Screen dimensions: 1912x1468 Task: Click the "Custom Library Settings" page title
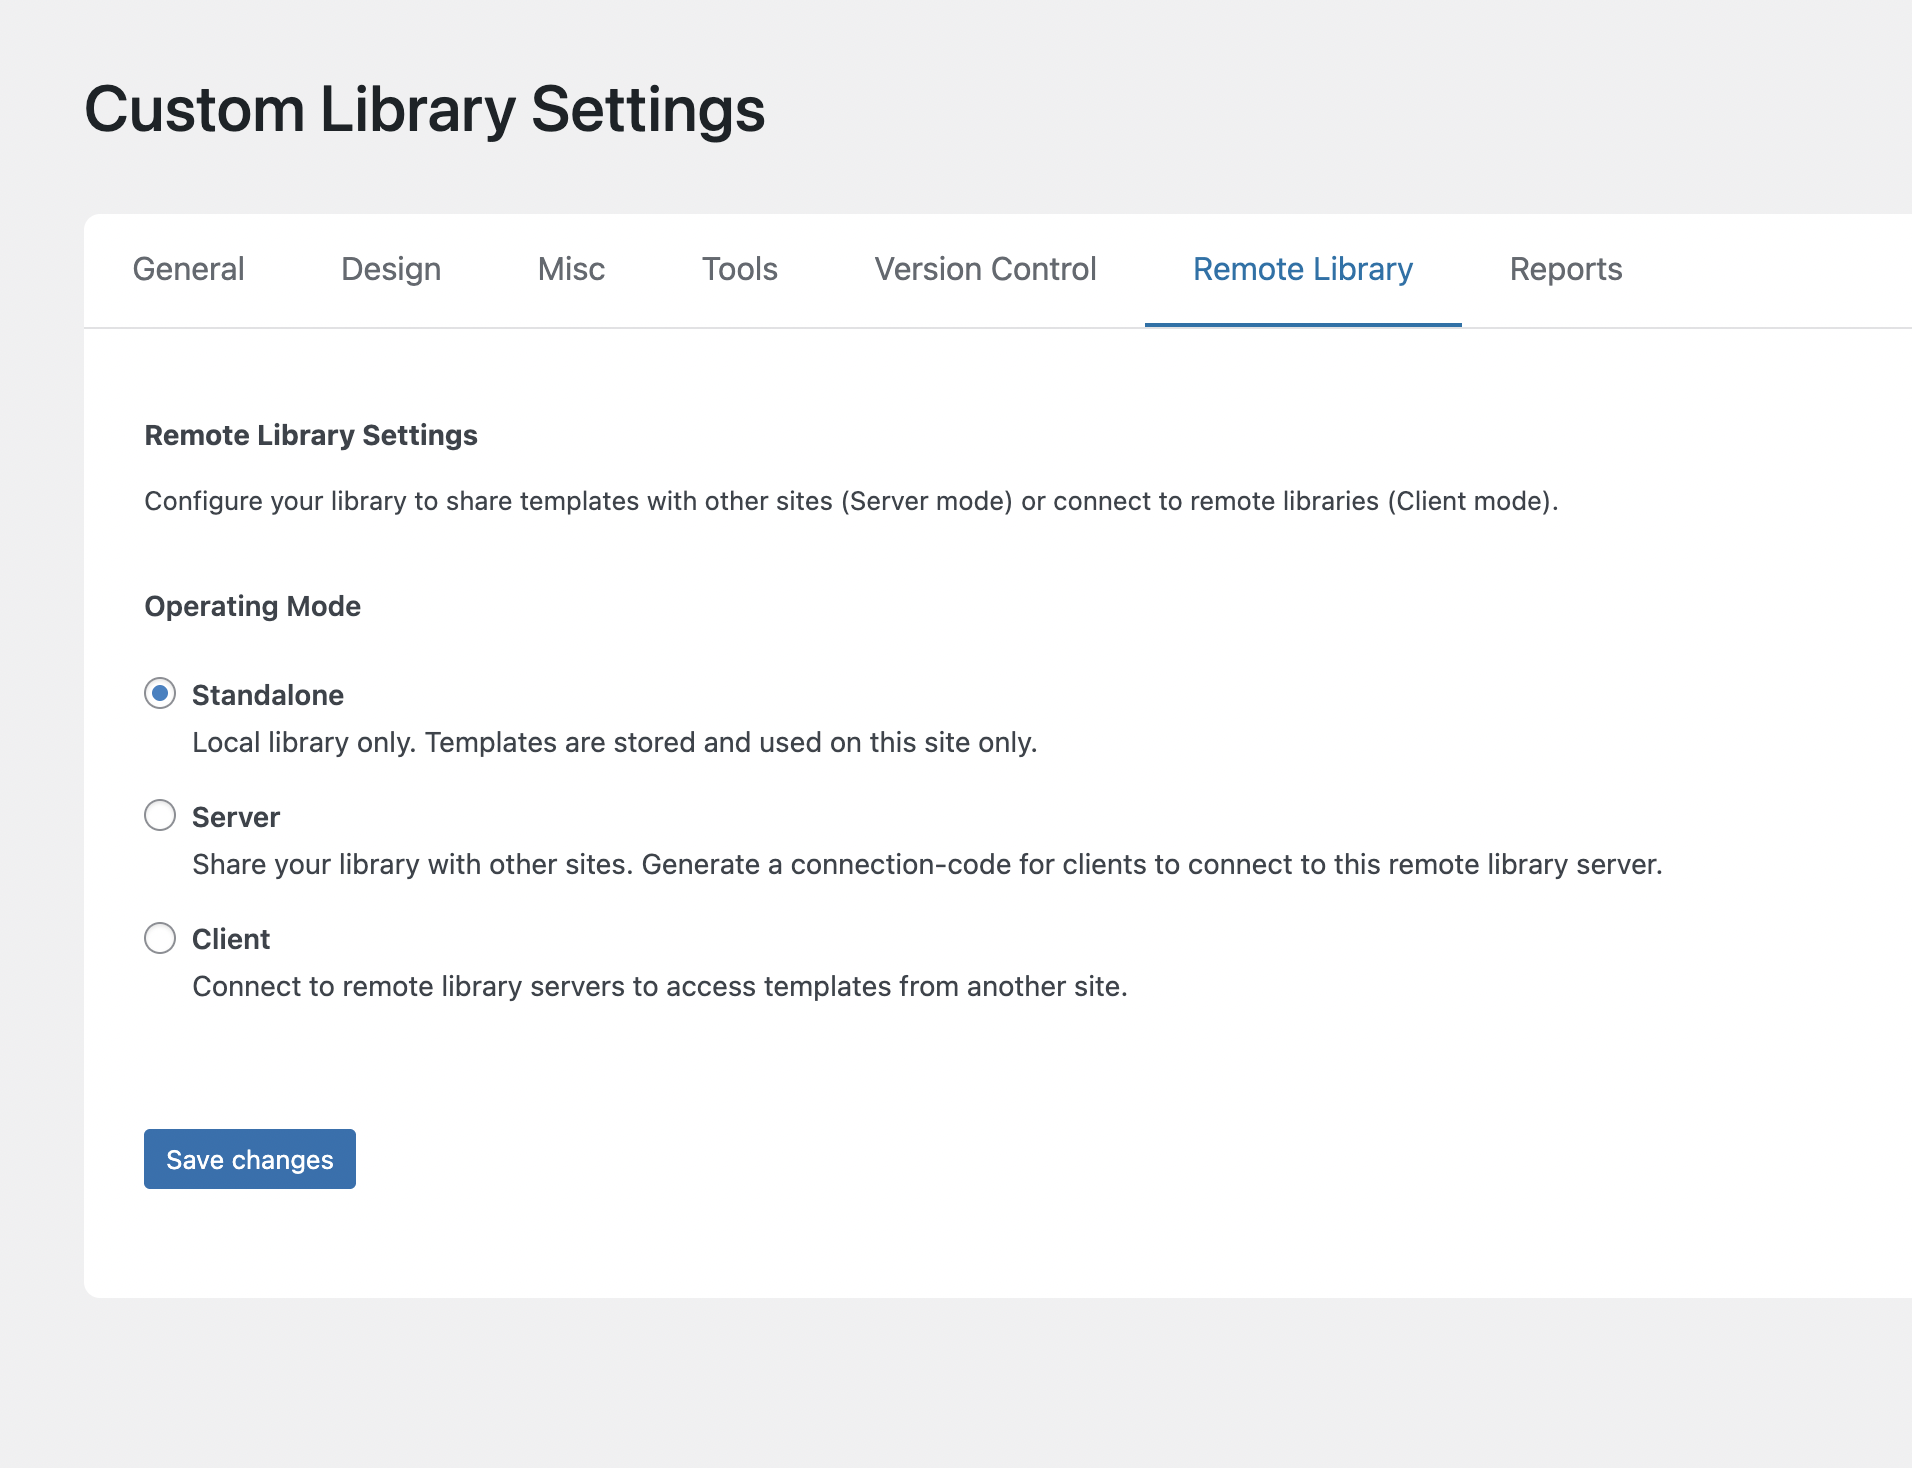[424, 109]
